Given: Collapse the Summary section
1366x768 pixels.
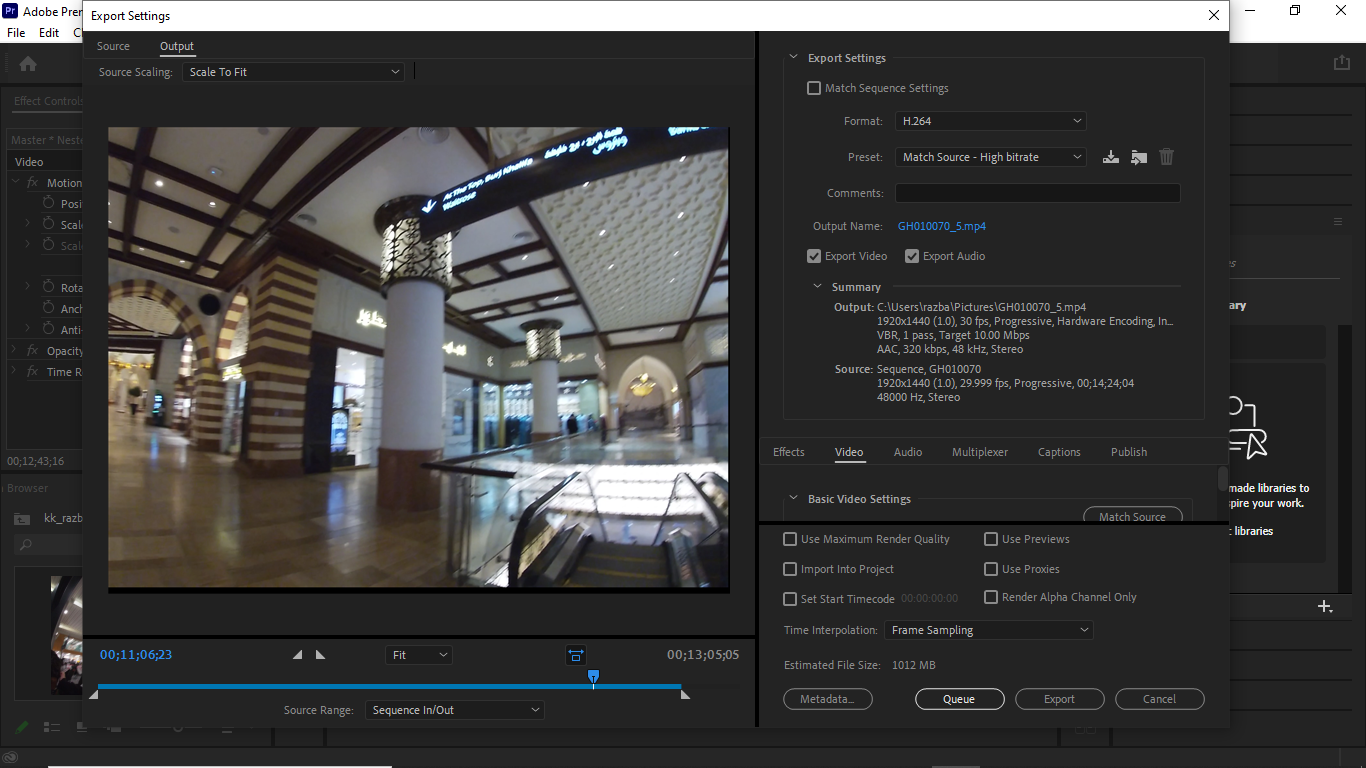Looking at the screenshot, I should (x=817, y=286).
